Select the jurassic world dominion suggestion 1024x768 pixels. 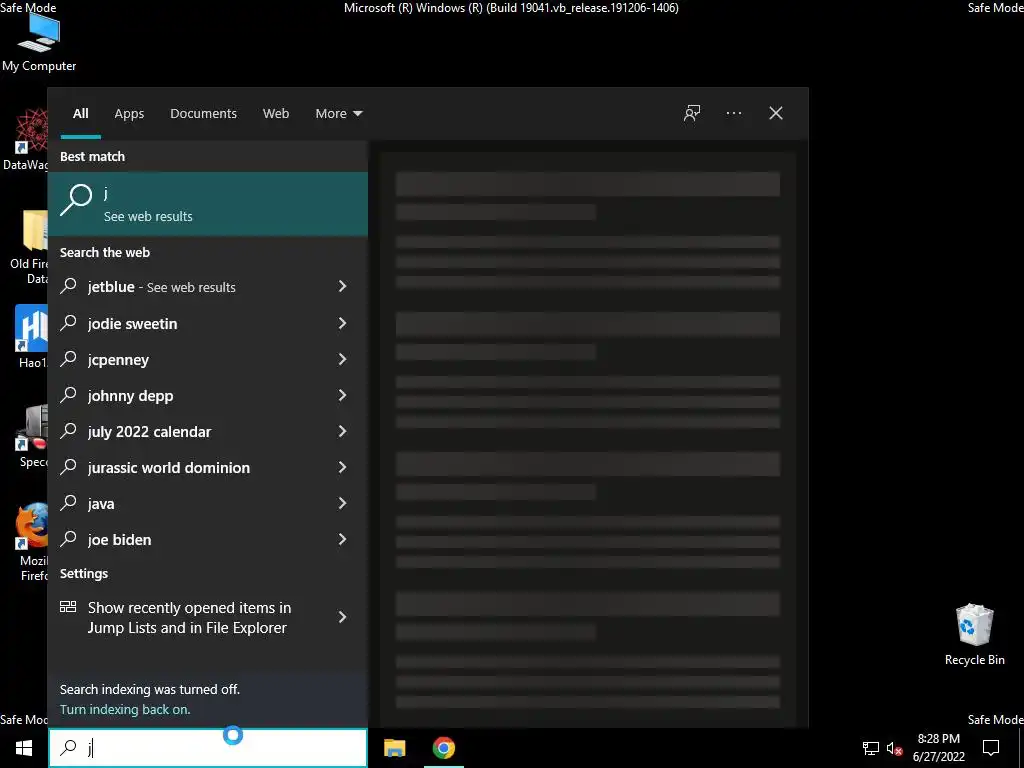(x=208, y=467)
